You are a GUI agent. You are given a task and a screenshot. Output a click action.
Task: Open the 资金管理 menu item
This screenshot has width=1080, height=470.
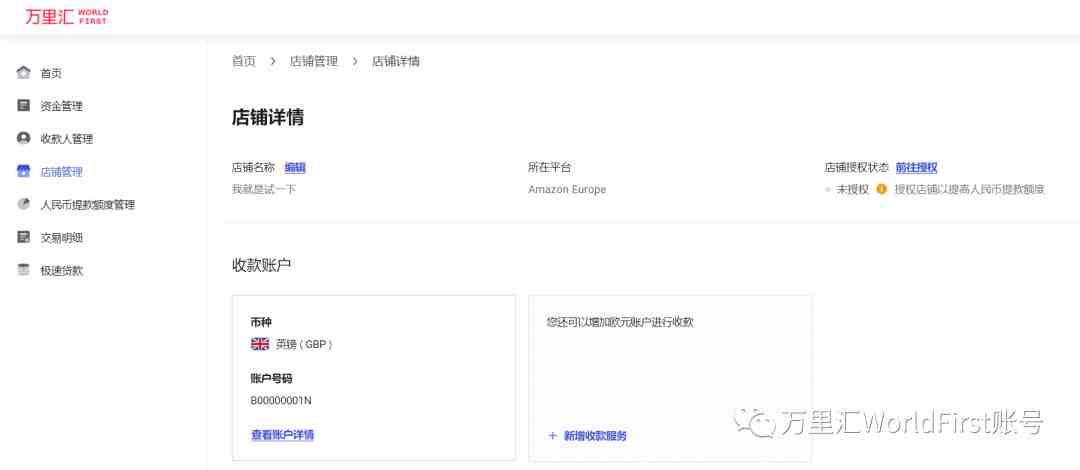tap(61, 106)
